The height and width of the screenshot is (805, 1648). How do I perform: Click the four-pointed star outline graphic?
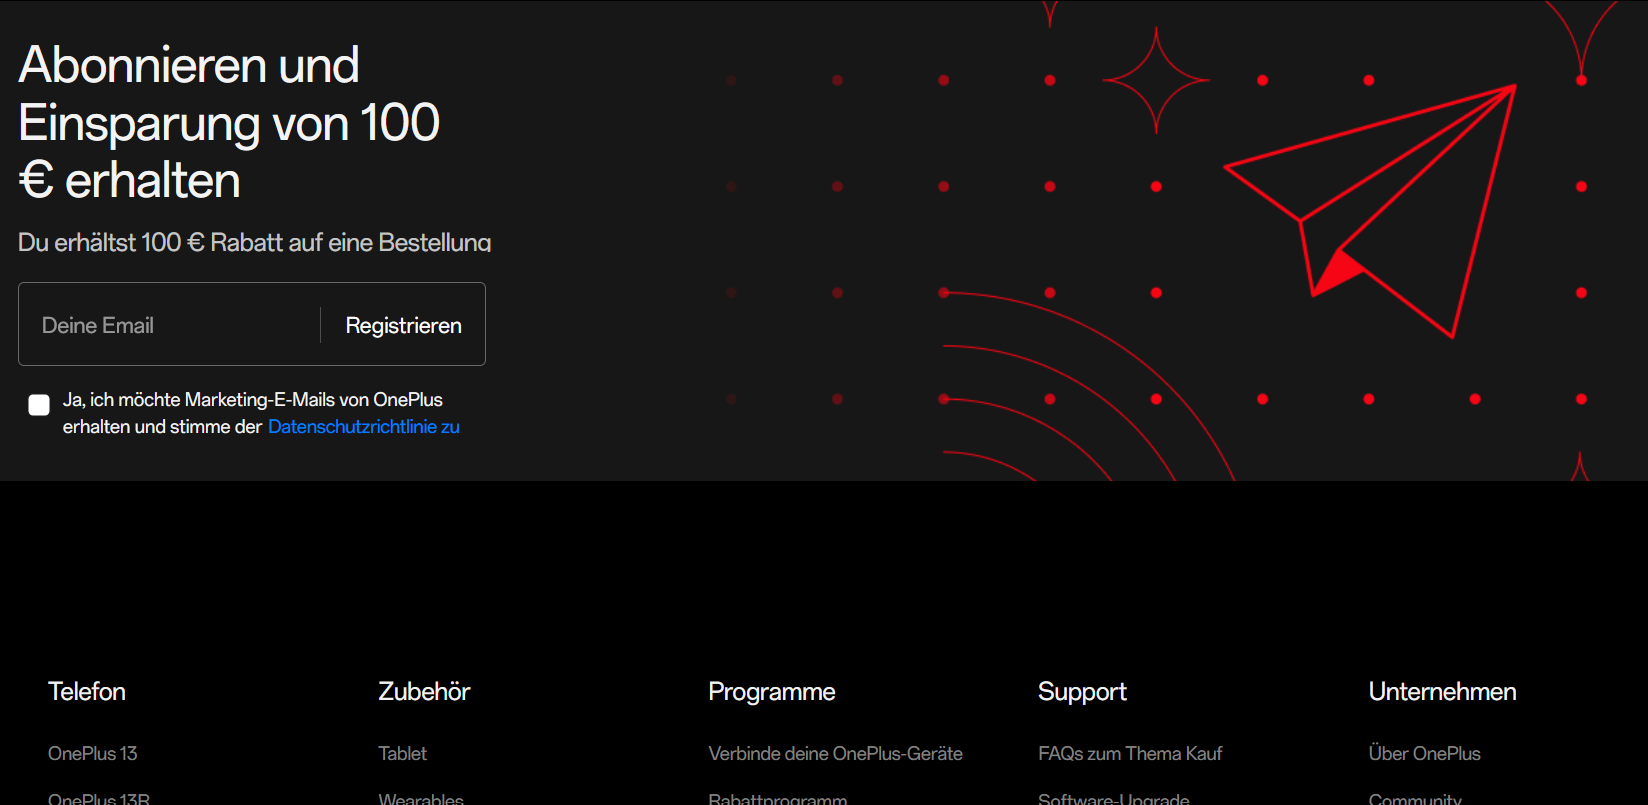click(x=1156, y=80)
